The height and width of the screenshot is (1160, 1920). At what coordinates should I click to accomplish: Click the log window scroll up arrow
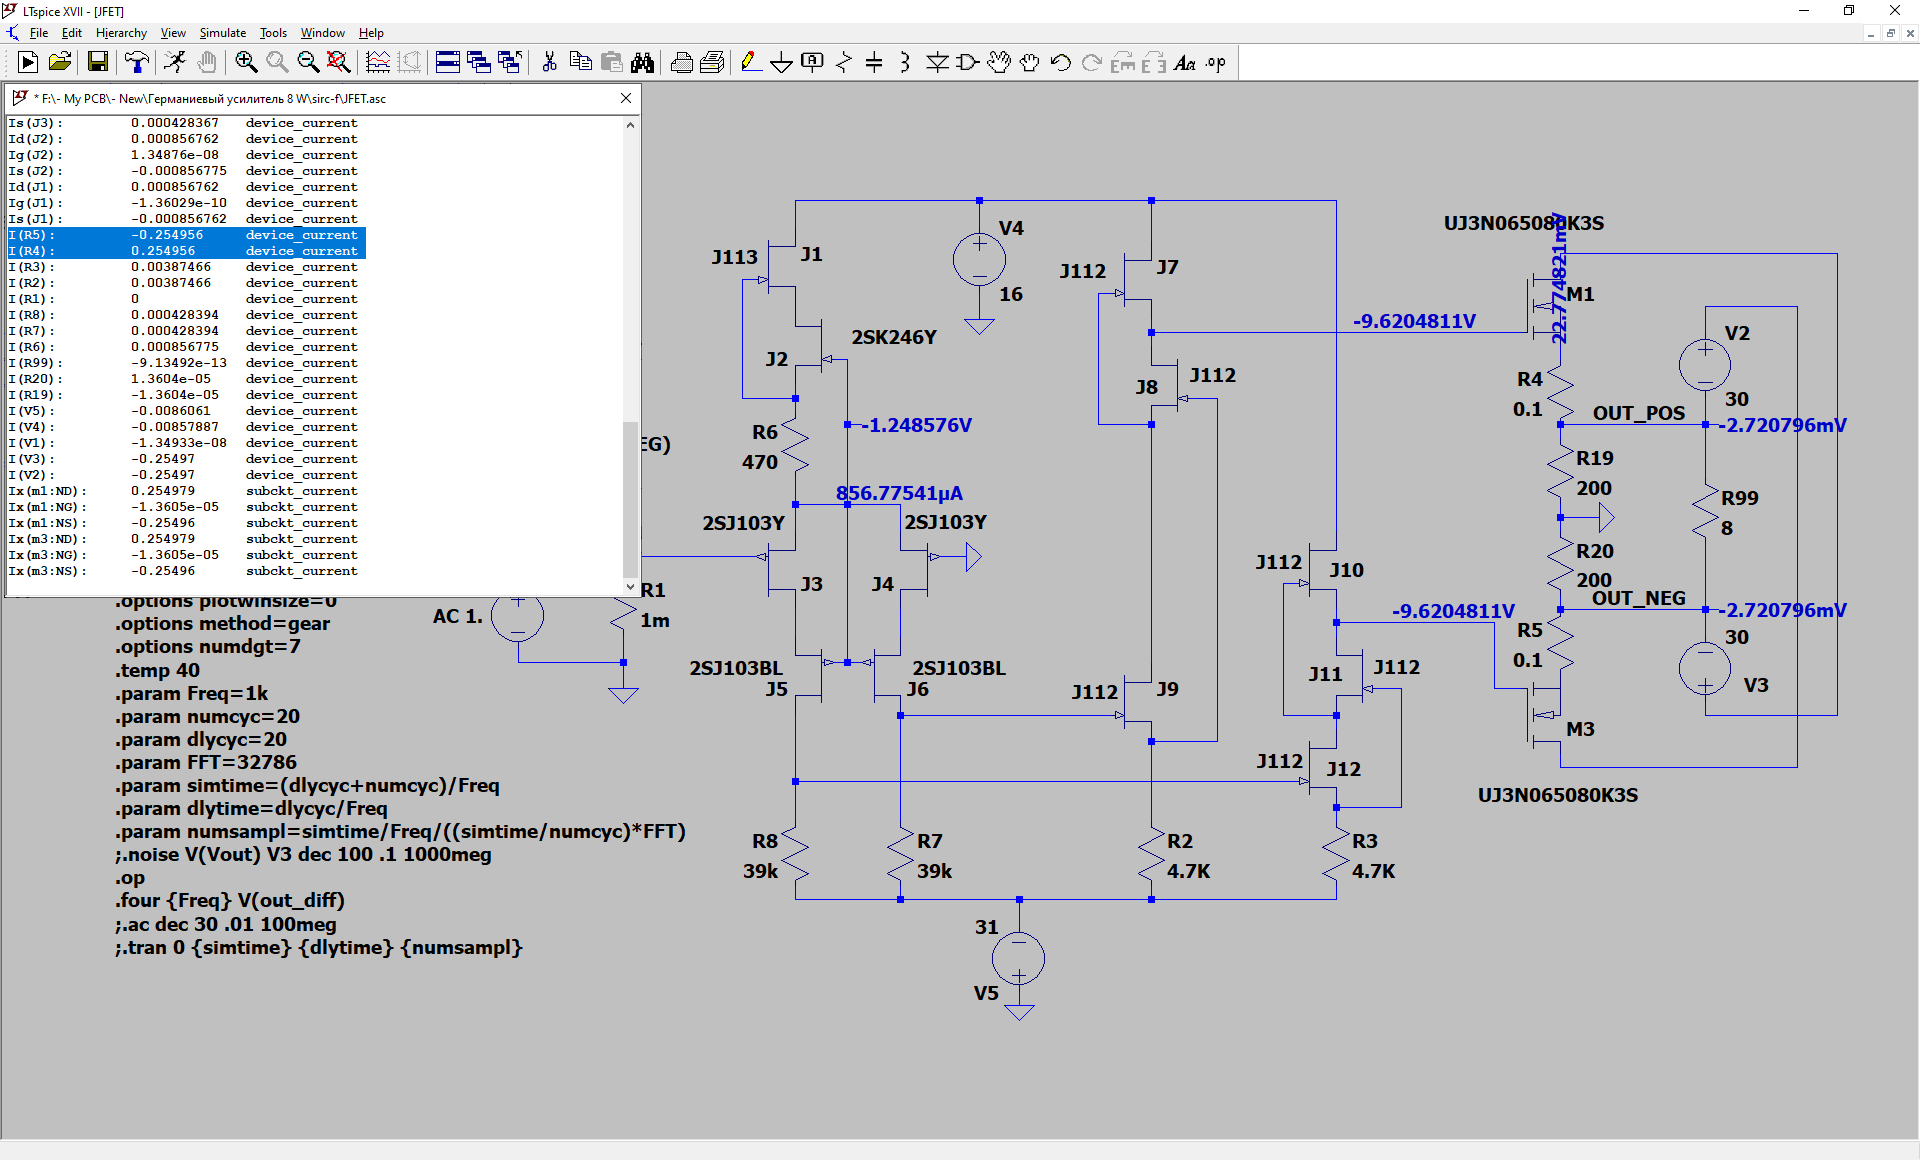pyautogui.click(x=630, y=125)
